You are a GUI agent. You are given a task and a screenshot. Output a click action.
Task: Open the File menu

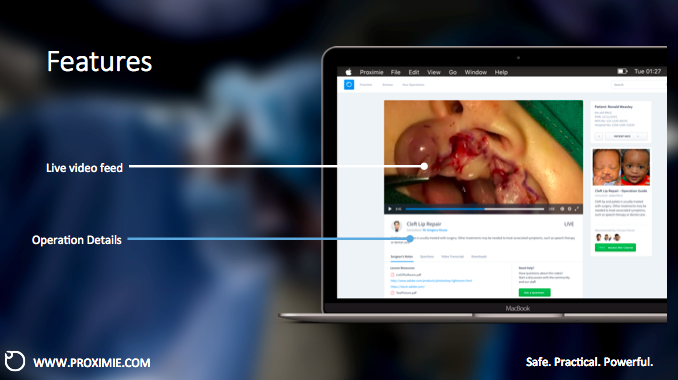click(x=396, y=72)
